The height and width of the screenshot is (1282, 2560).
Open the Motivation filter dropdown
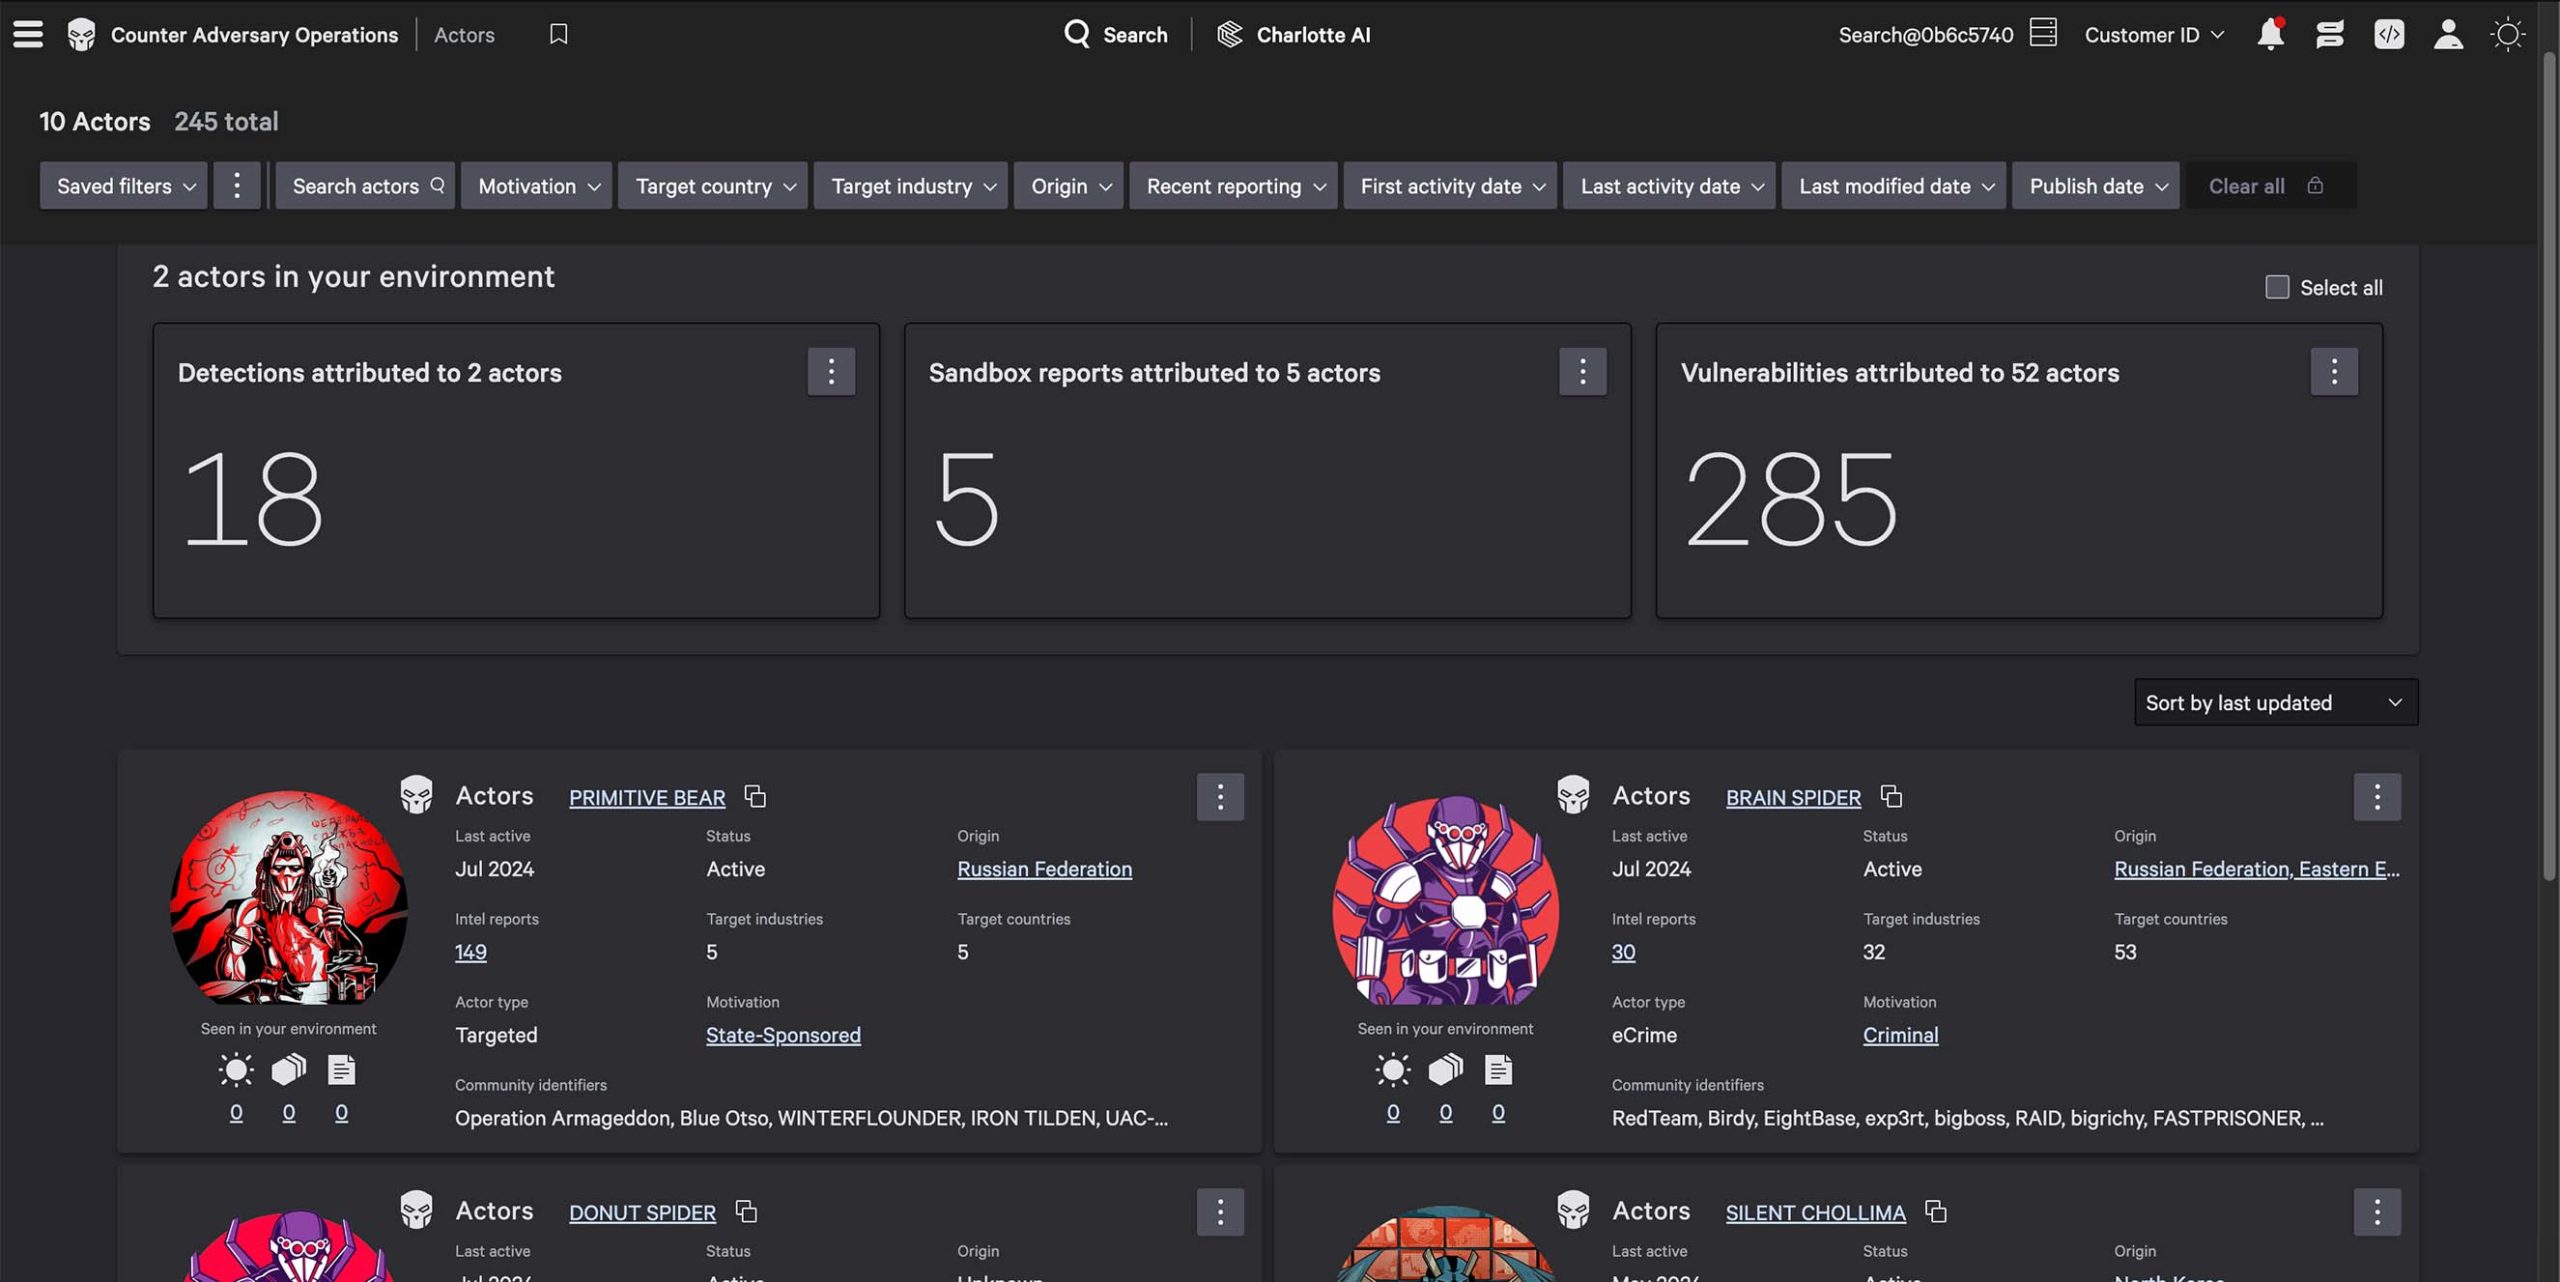pyautogui.click(x=536, y=185)
